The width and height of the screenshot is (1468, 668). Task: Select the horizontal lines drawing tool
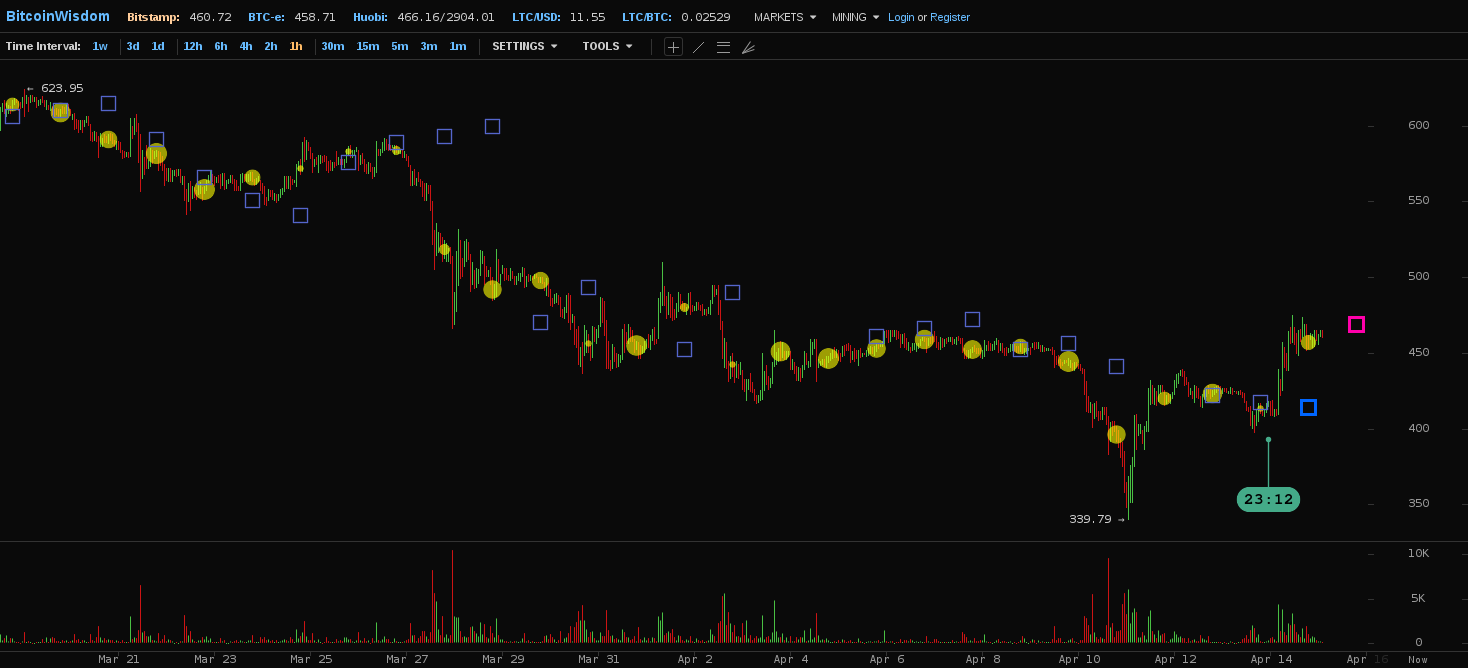723,47
